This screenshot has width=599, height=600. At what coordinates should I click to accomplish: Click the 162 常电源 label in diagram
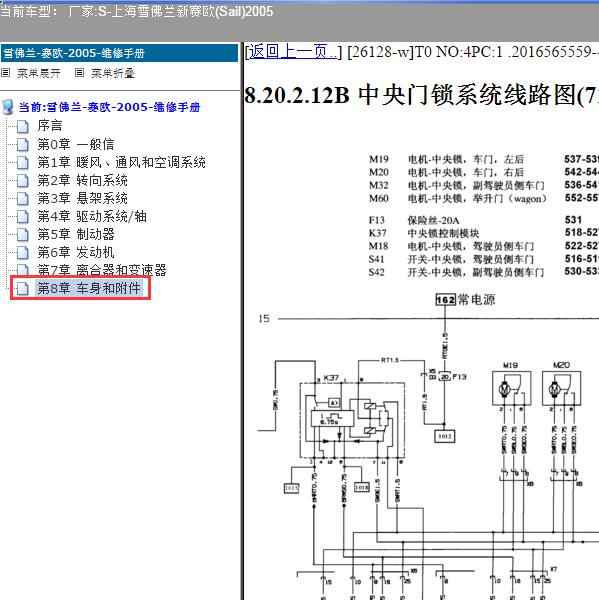[465, 299]
